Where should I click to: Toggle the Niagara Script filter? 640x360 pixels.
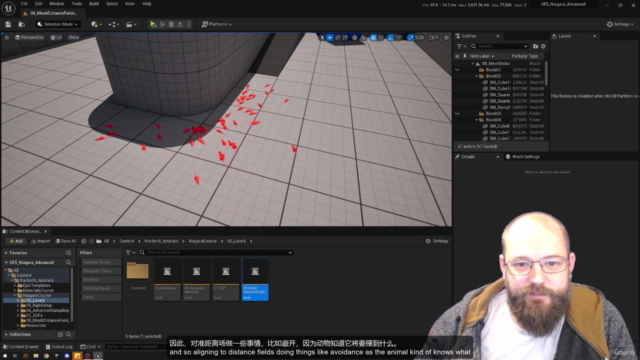[x=100, y=262]
